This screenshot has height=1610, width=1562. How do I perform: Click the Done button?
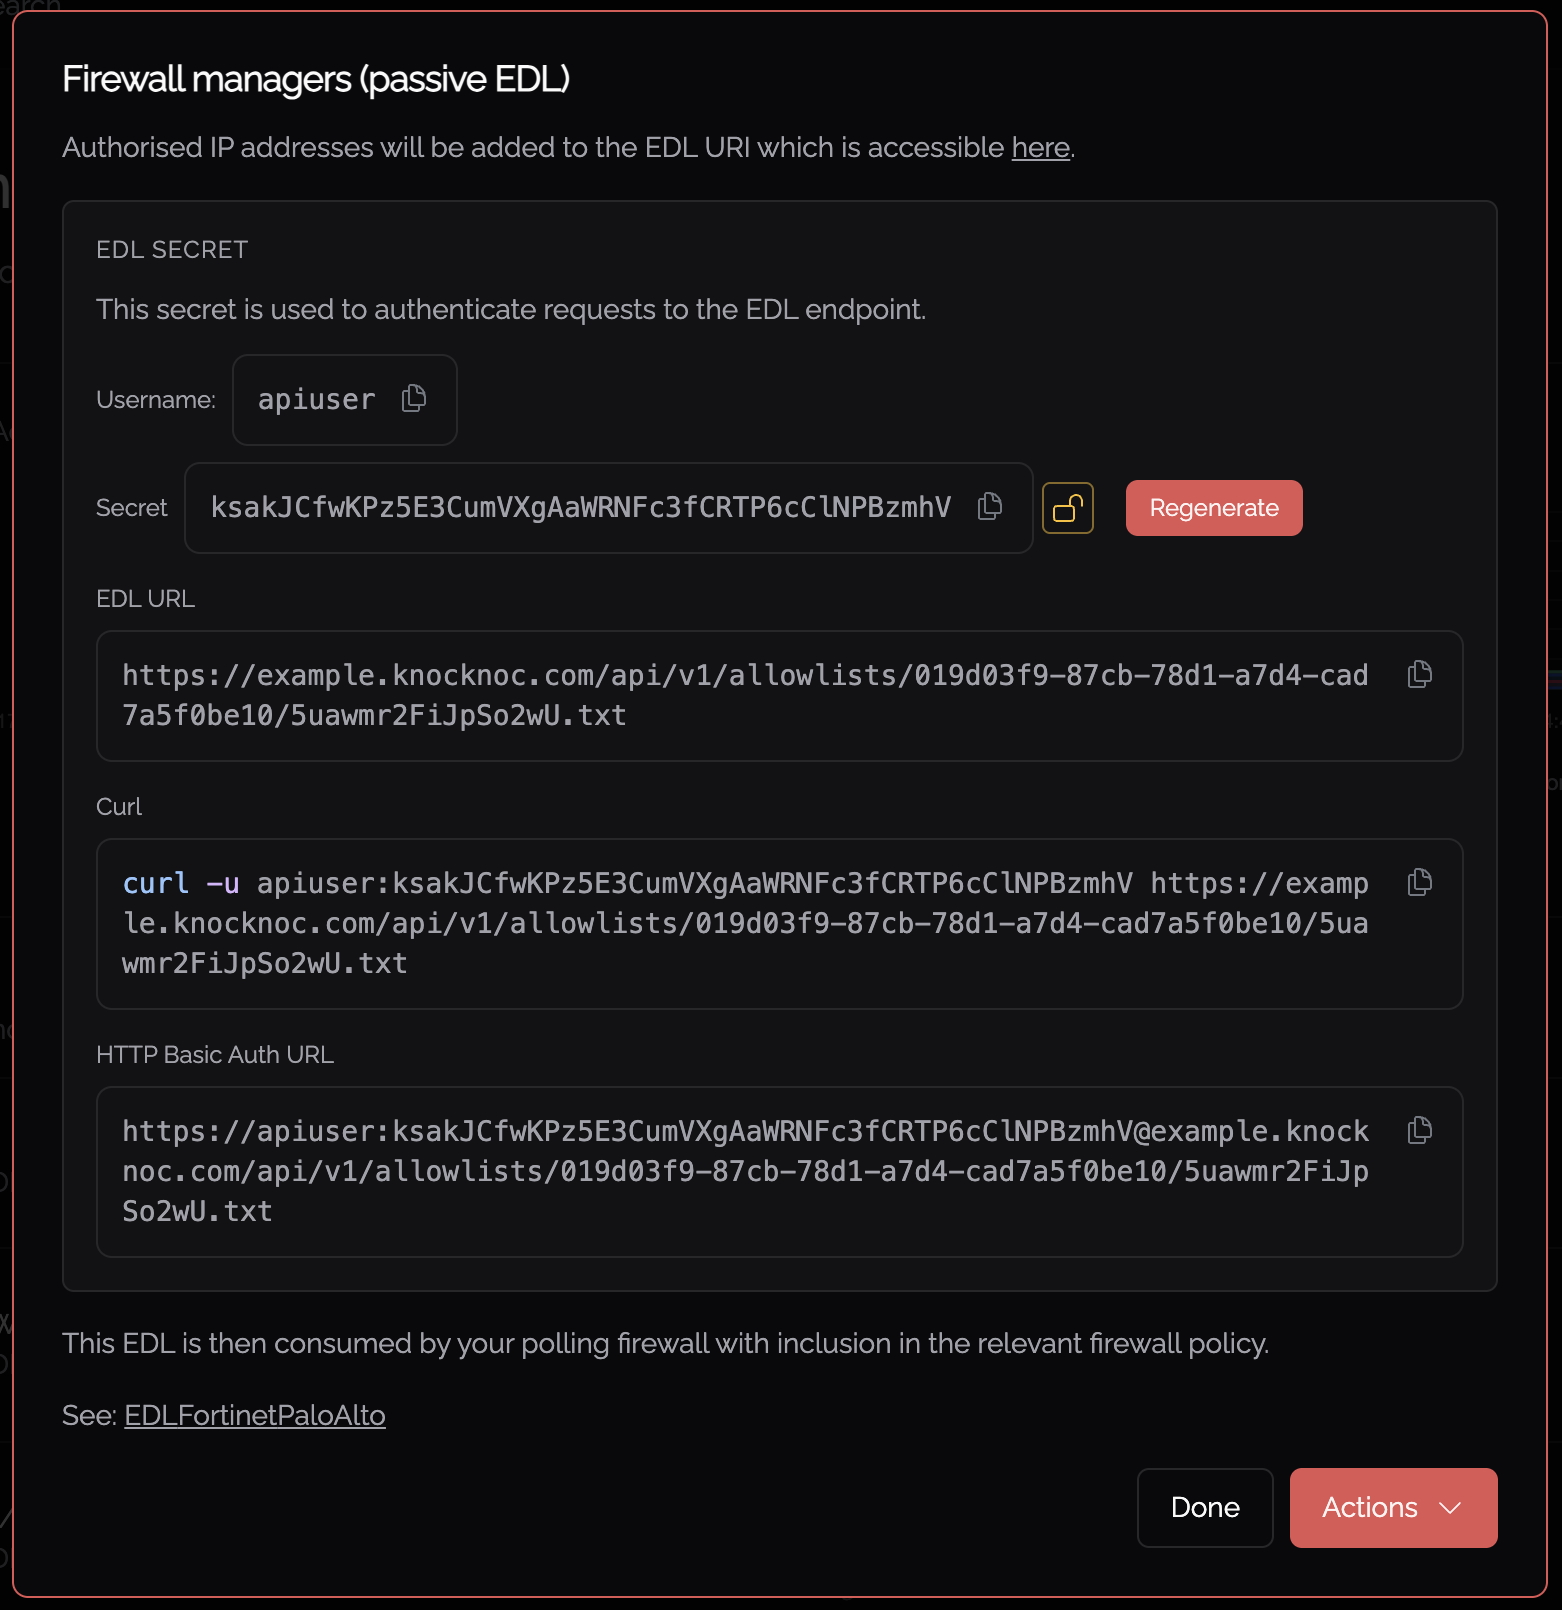tap(1205, 1508)
